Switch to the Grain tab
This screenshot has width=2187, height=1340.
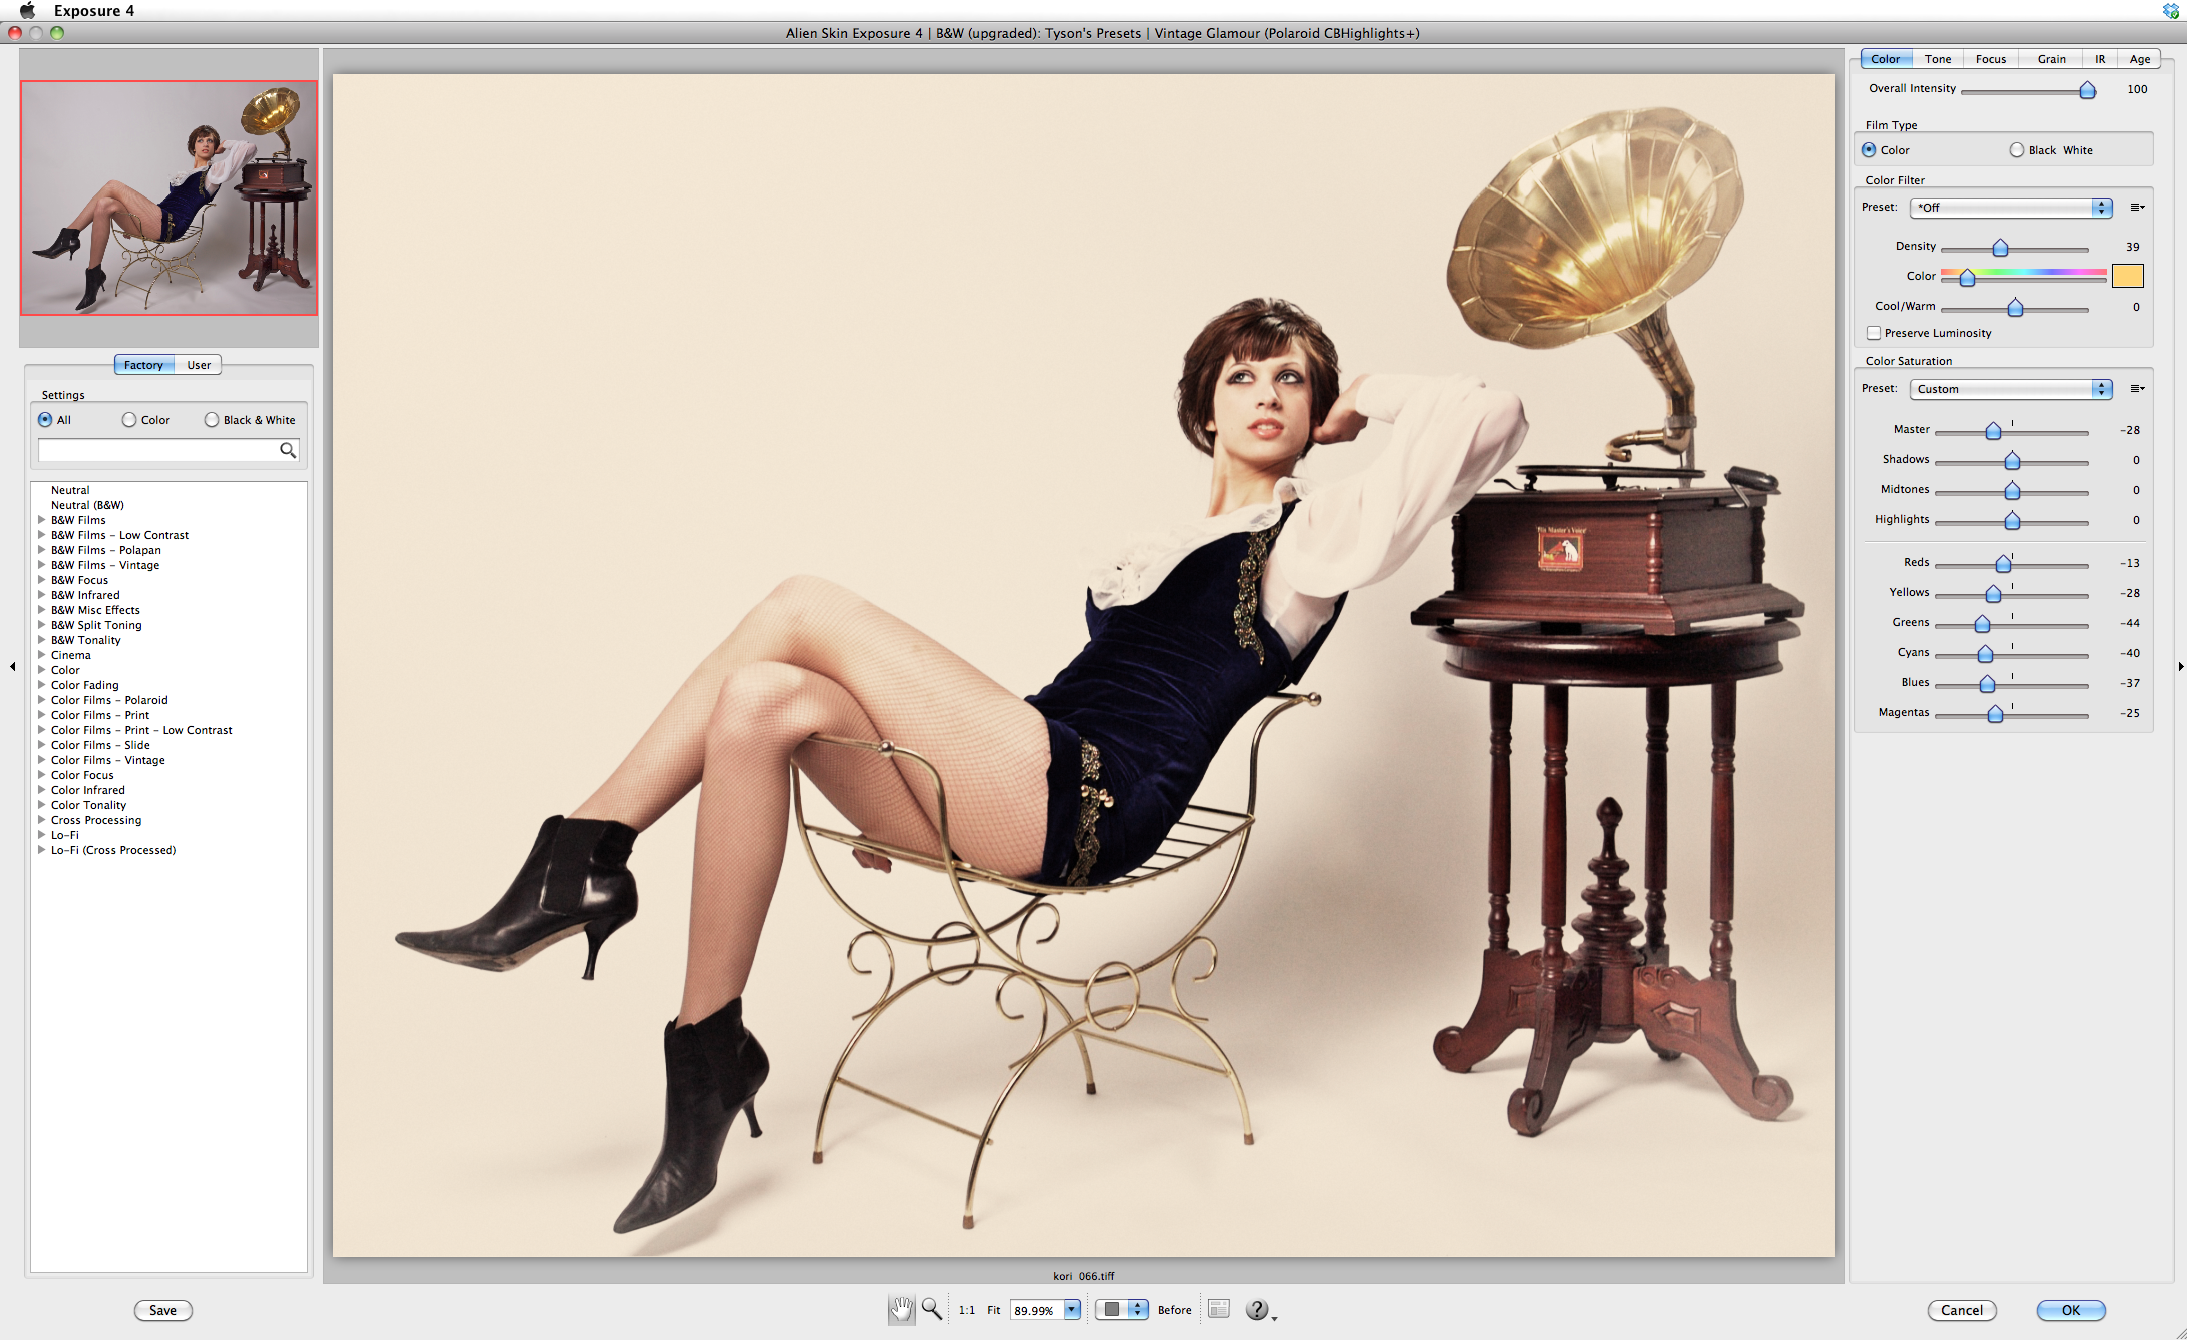click(2051, 59)
